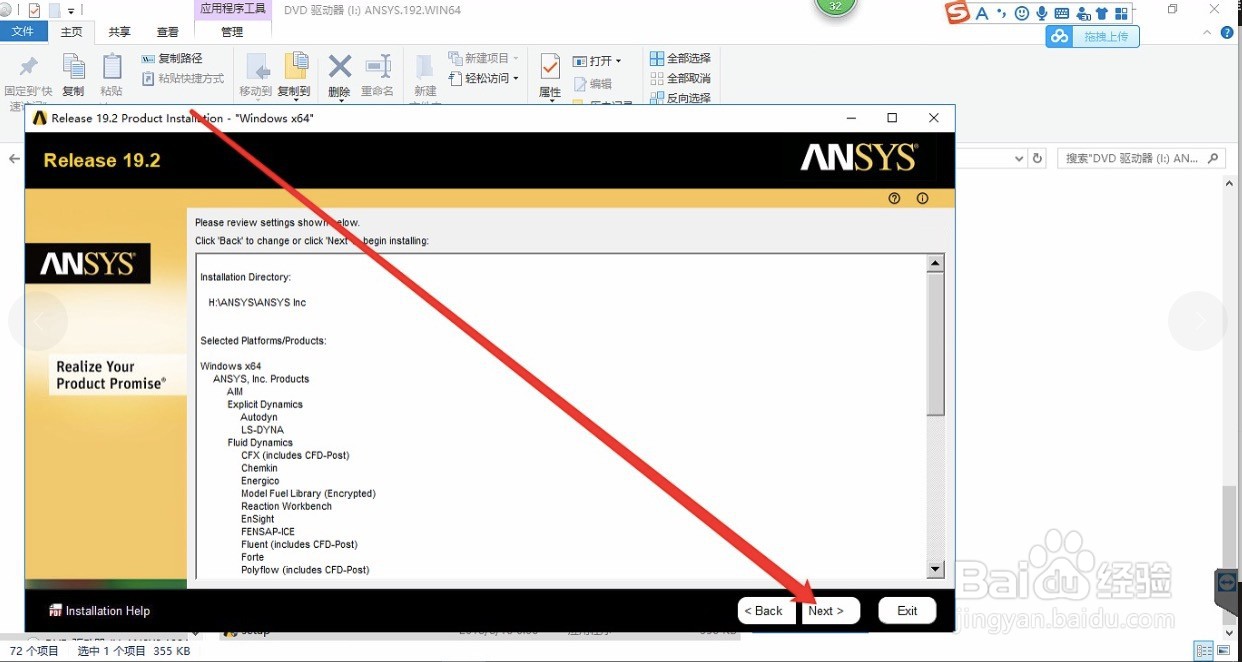Click the Explorer back arrow
Screen dimensions: 1242x662
point(14,159)
